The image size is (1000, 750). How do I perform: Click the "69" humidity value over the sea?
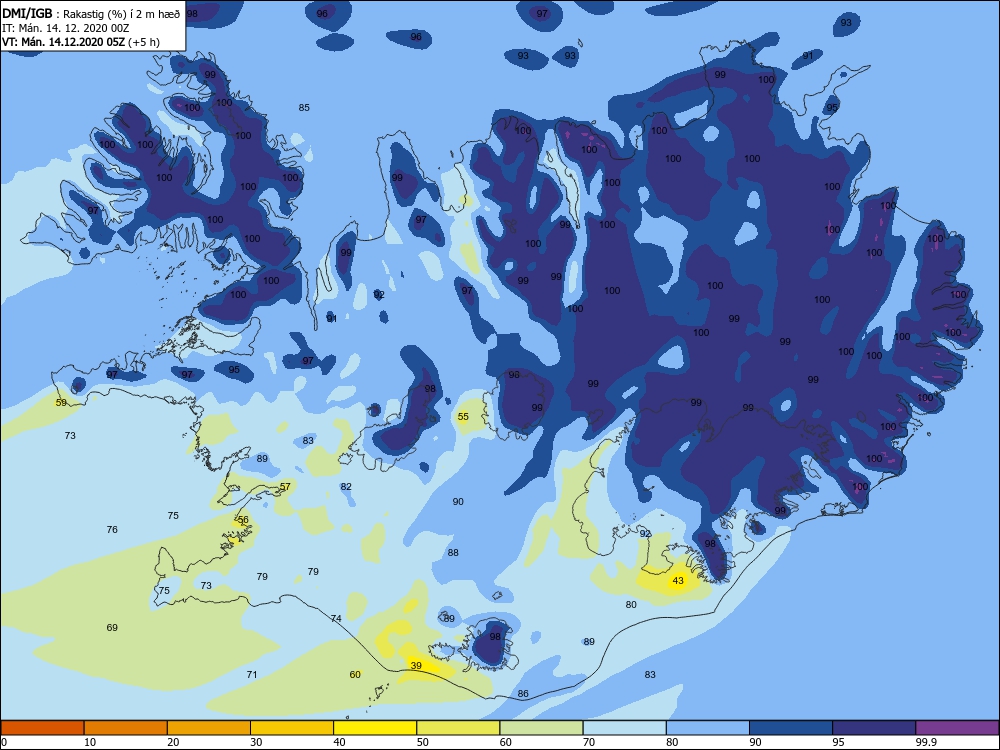[x=112, y=628]
